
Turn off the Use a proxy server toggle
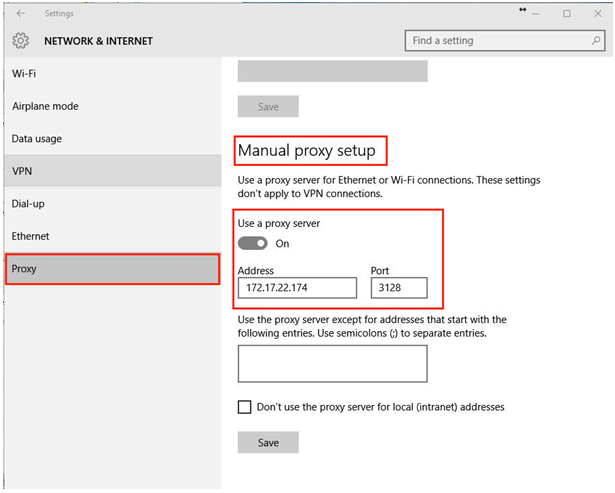tap(253, 243)
